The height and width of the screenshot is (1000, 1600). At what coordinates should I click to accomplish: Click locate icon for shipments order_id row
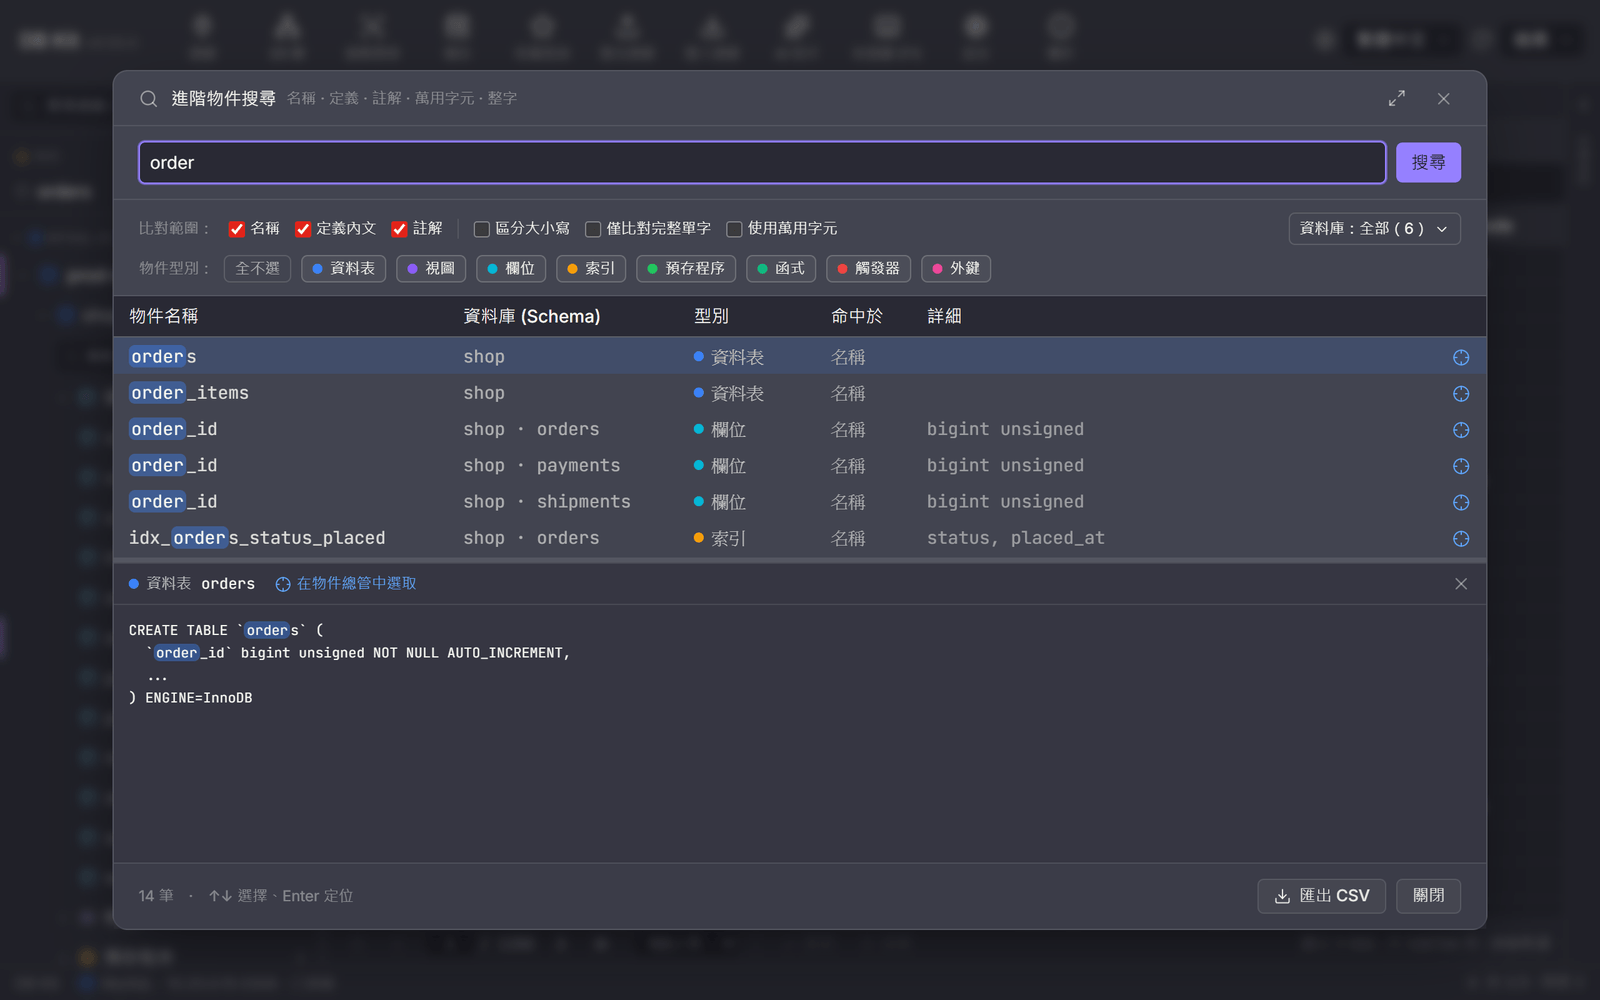pos(1461,502)
